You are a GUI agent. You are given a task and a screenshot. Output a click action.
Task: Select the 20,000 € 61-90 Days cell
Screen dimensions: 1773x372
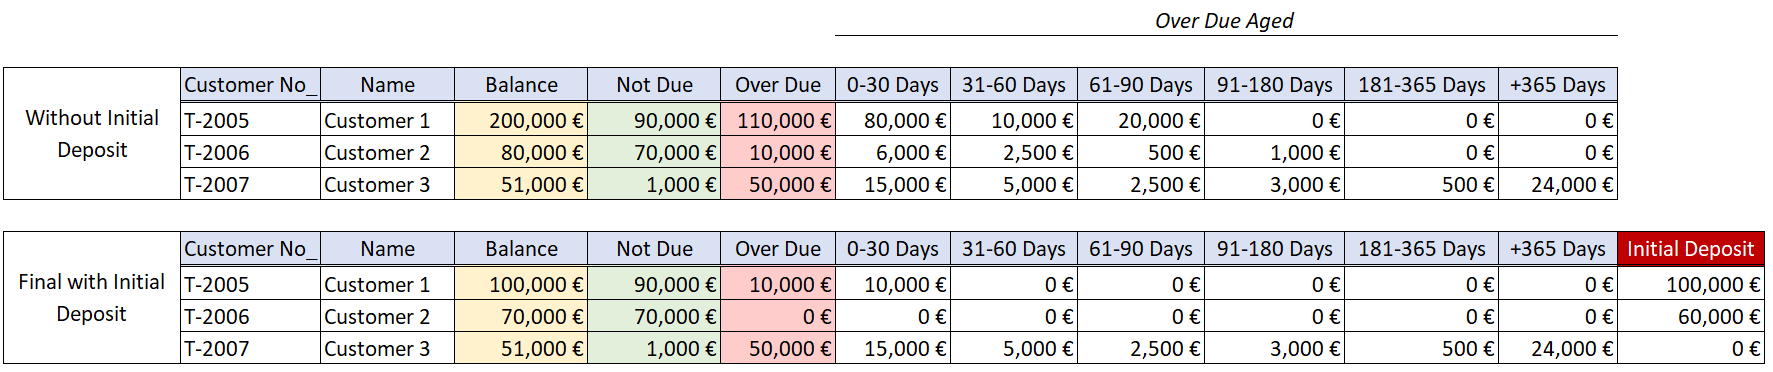(1140, 120)
